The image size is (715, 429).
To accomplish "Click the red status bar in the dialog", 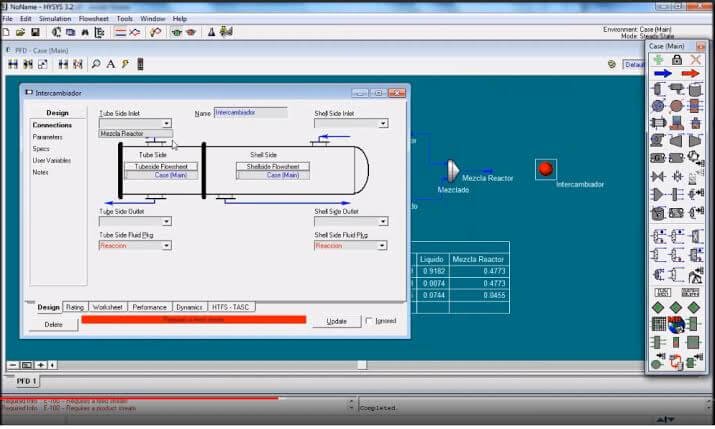I will click(x=194, y=320).
